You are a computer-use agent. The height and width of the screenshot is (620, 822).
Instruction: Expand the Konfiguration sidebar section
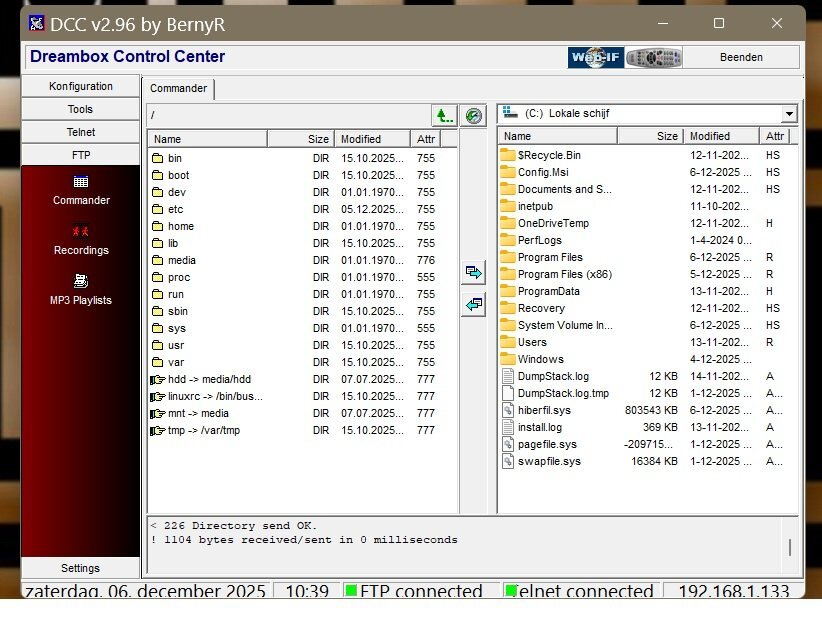pyautogui.click(x=81, y=86)
